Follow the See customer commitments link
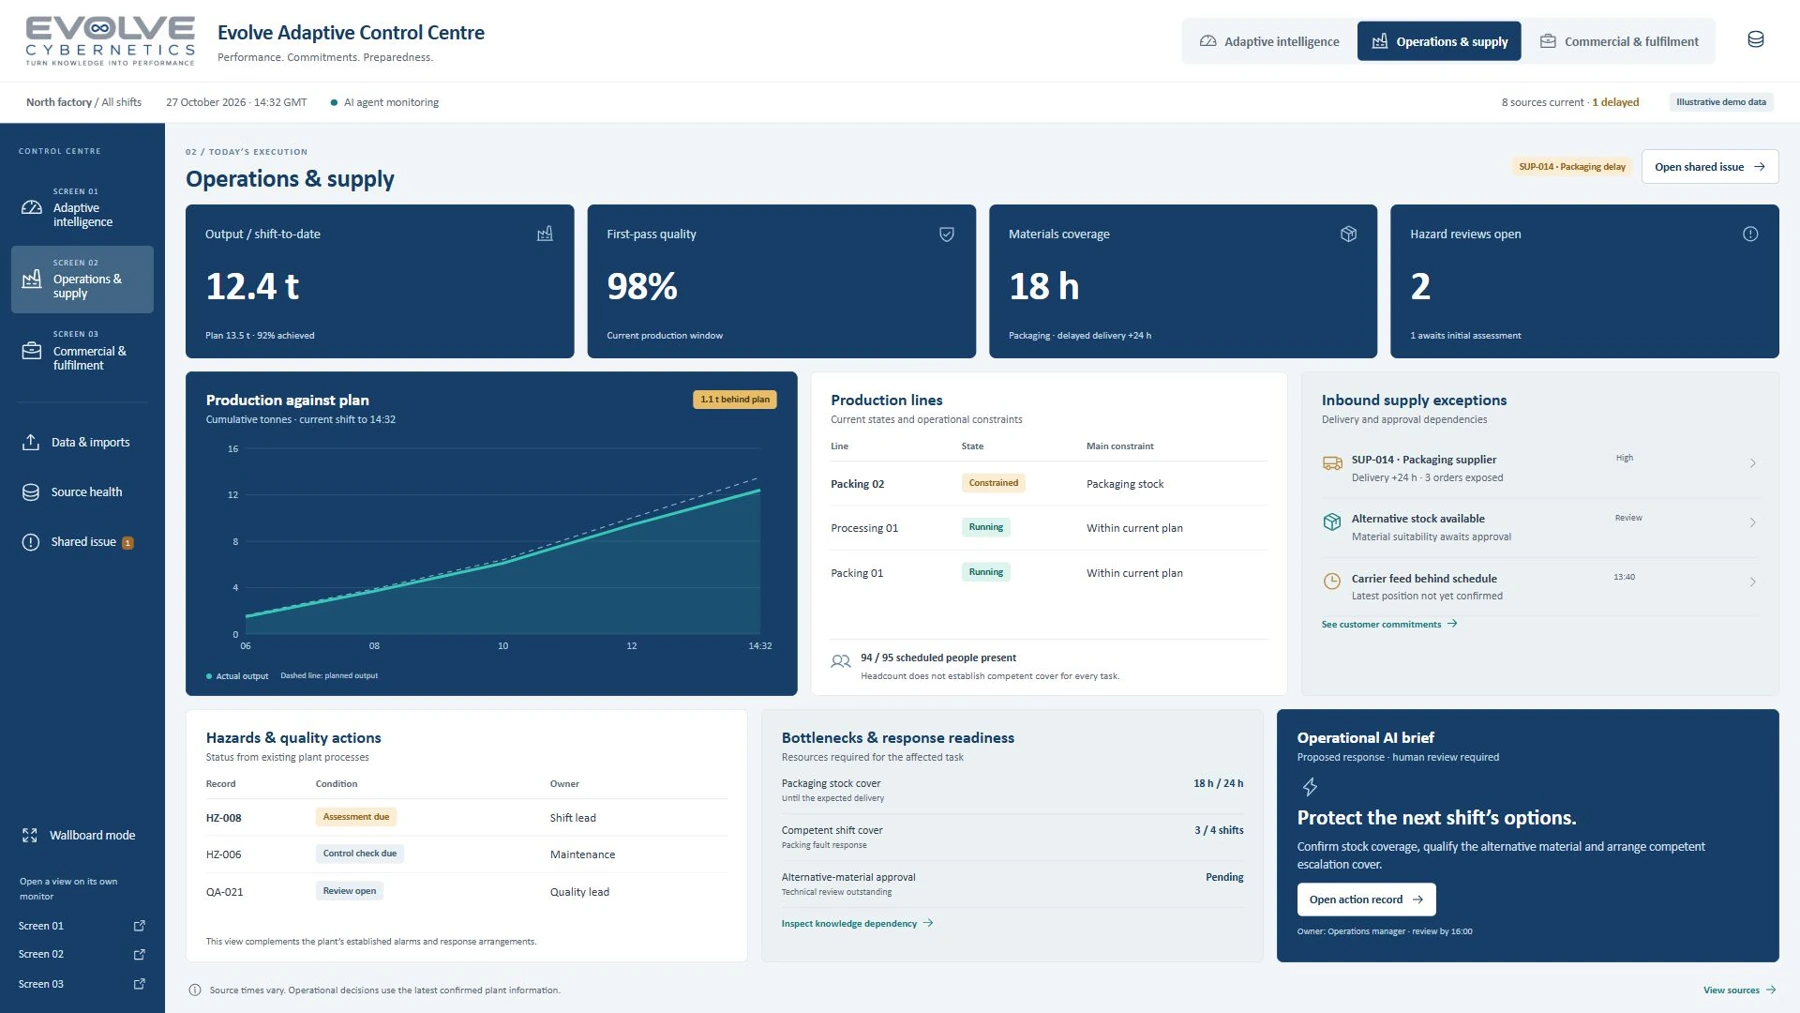This screenshot has width=1800, height=1013. tap(1389, 624)
